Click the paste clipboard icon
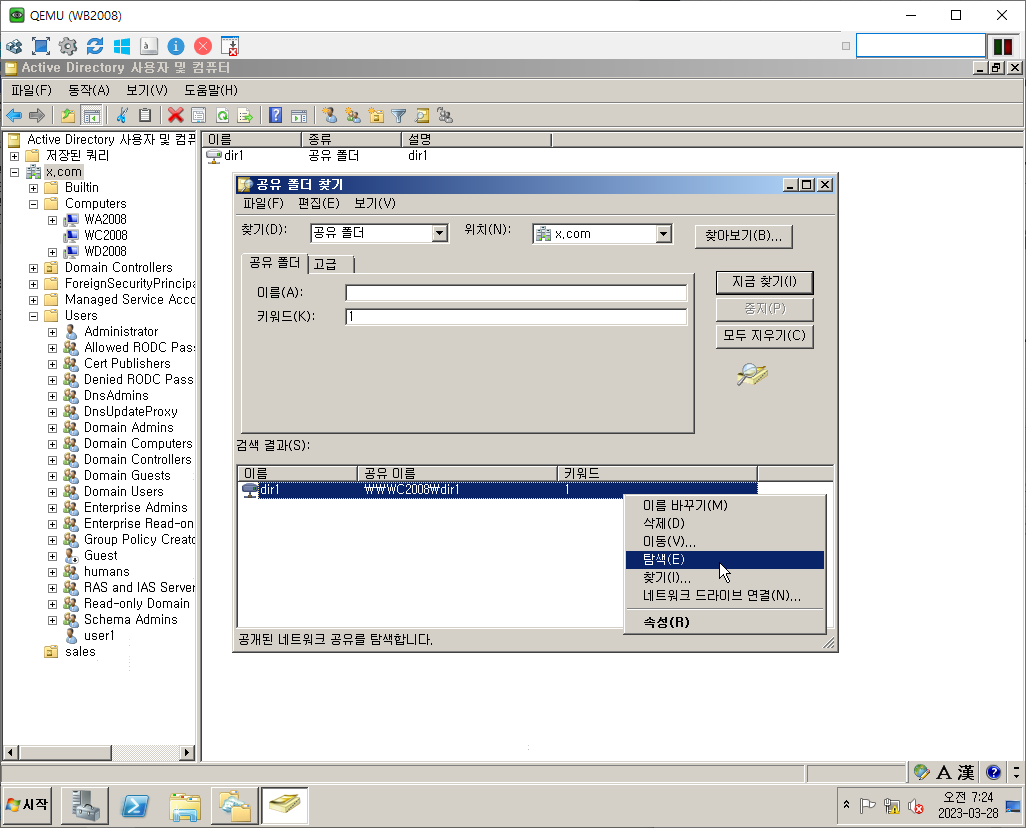This screenshot has height=828, width=1026. (145, 116)
